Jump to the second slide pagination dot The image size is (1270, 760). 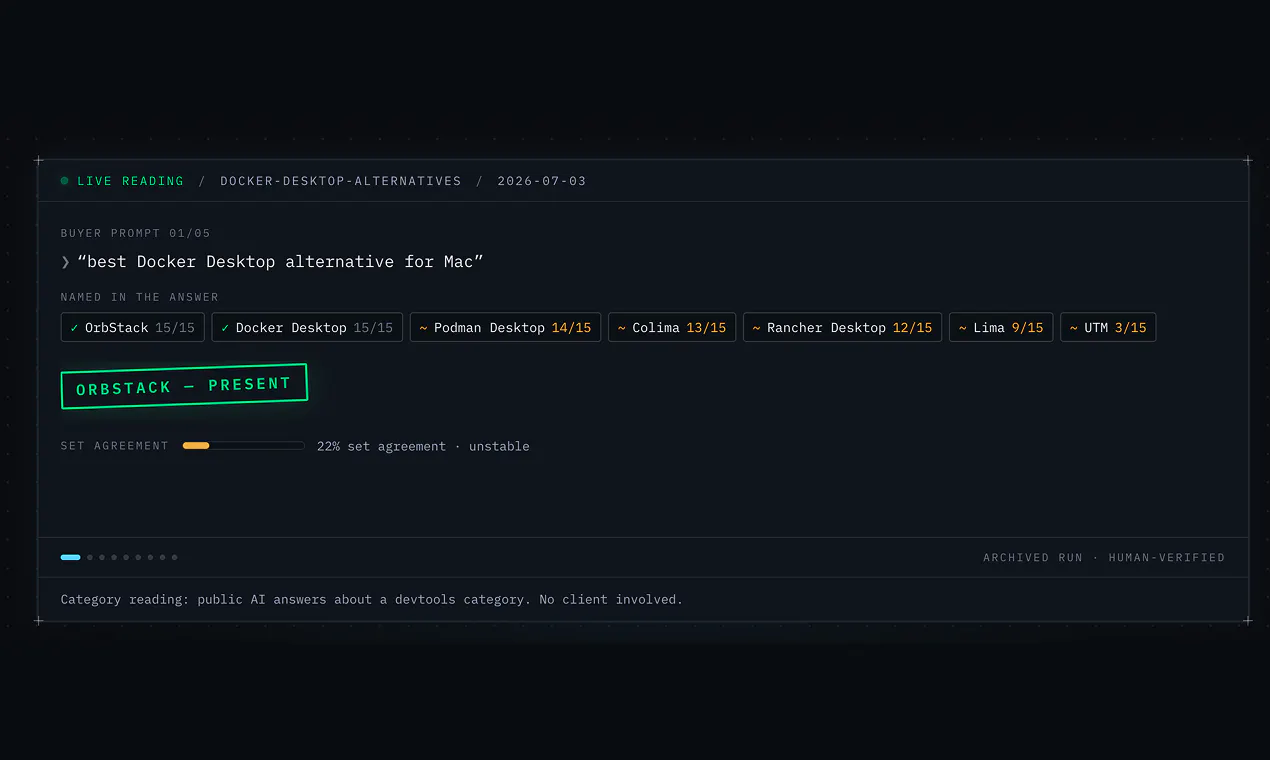tap(90, 557)
